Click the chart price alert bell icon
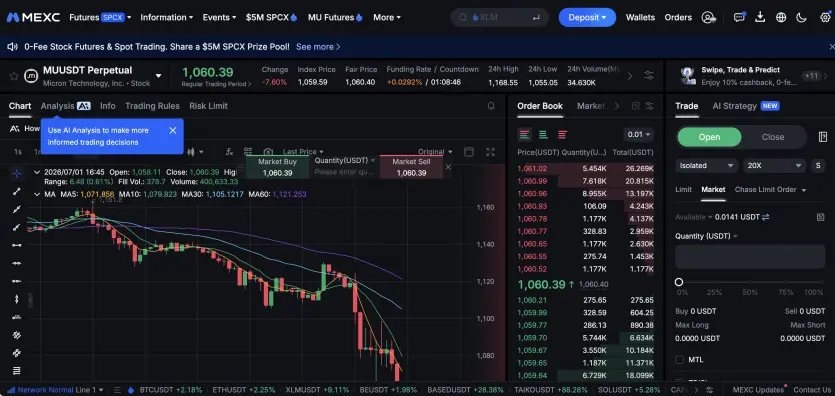This screenshot has width=835, height=396. click(x=491, y=106)
